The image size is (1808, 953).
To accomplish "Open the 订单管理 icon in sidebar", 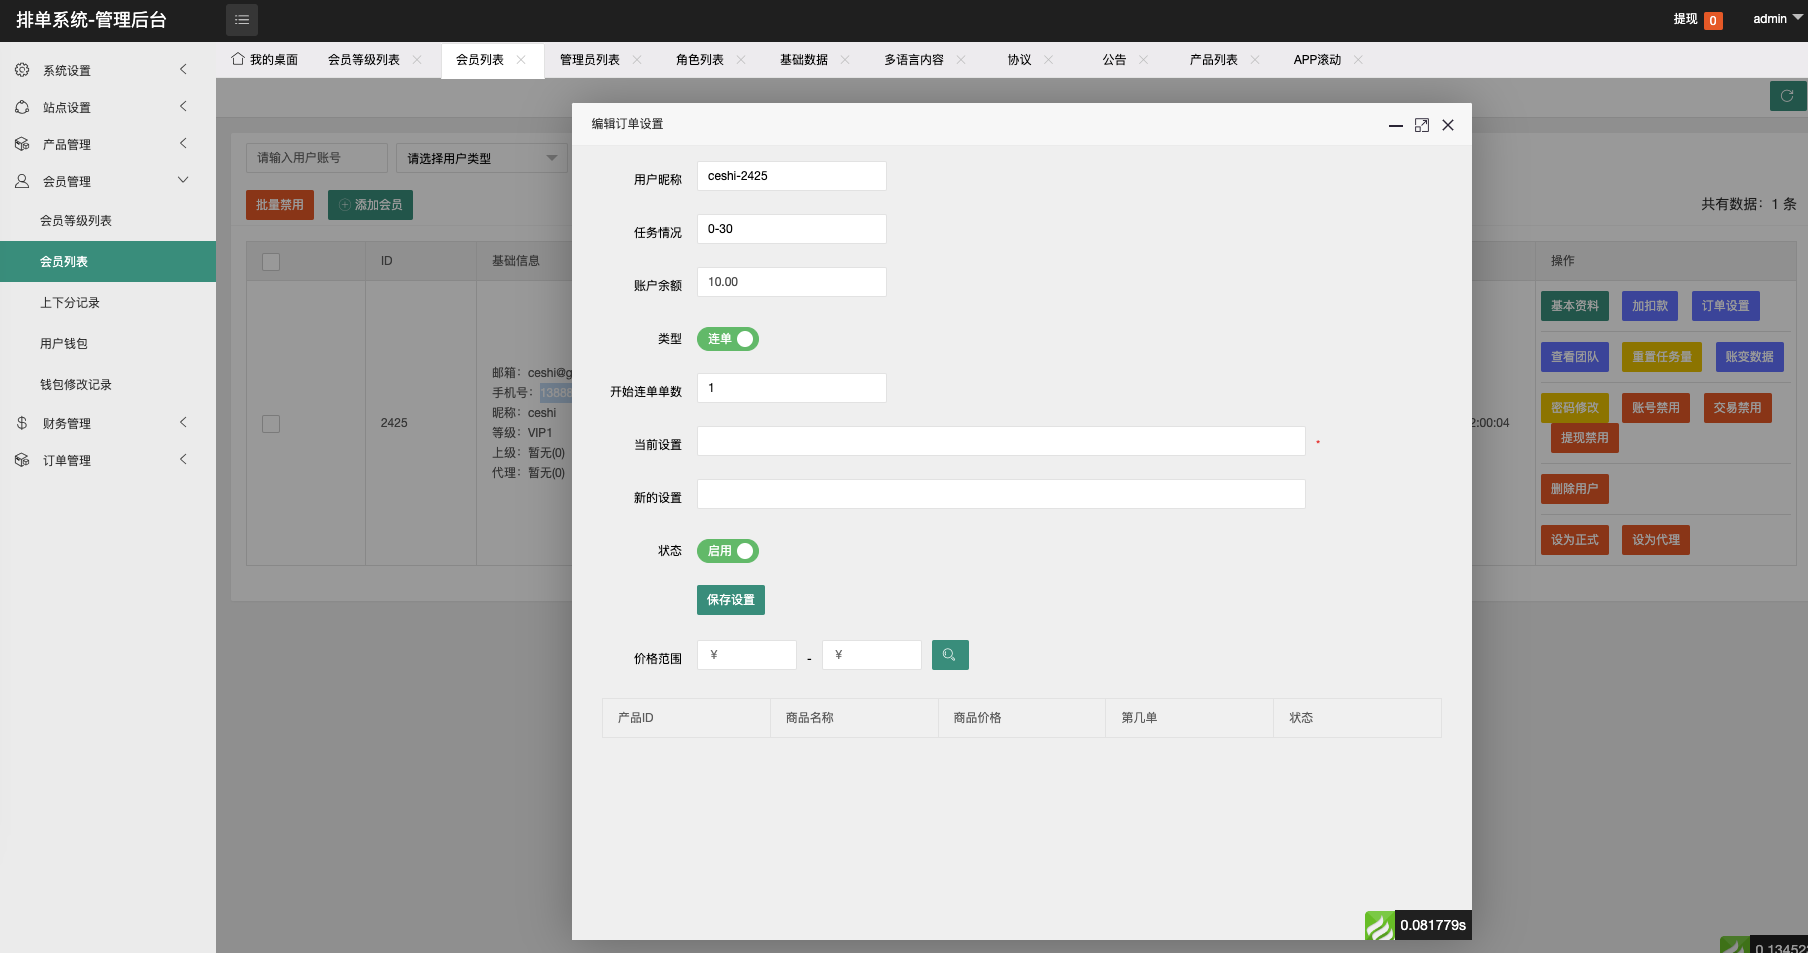I will 22,459.
